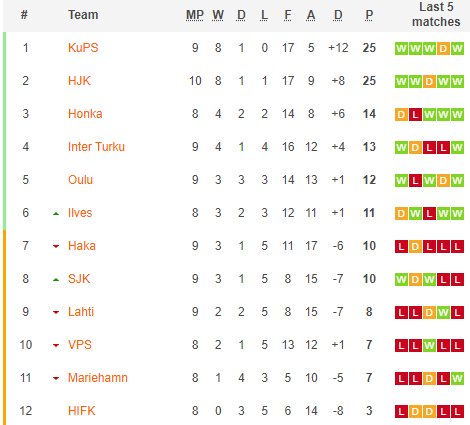Screen dimensions: 470x425
Task: Click the MP column header
Action: click(x=195, y=15)
